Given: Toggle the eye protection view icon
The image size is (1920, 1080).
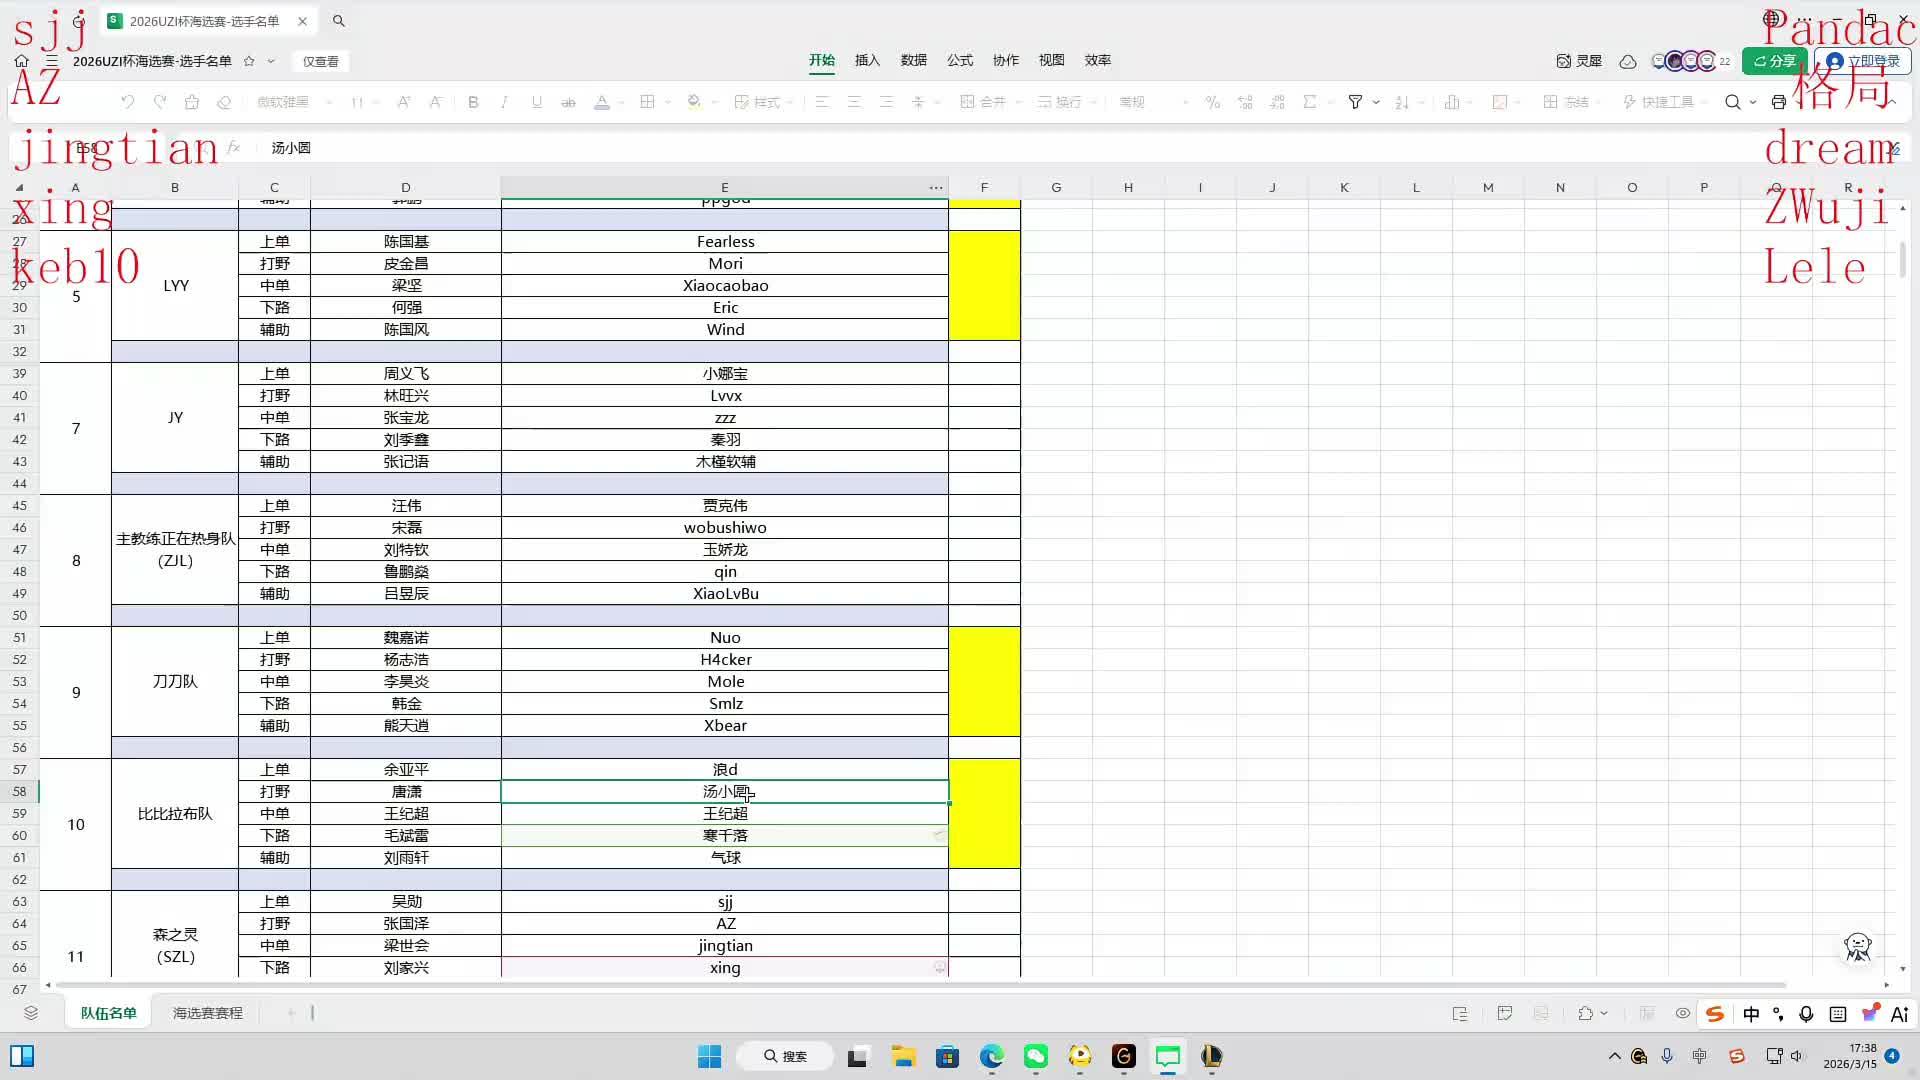Looking at the screenshot, I should coord(1683,1013).
